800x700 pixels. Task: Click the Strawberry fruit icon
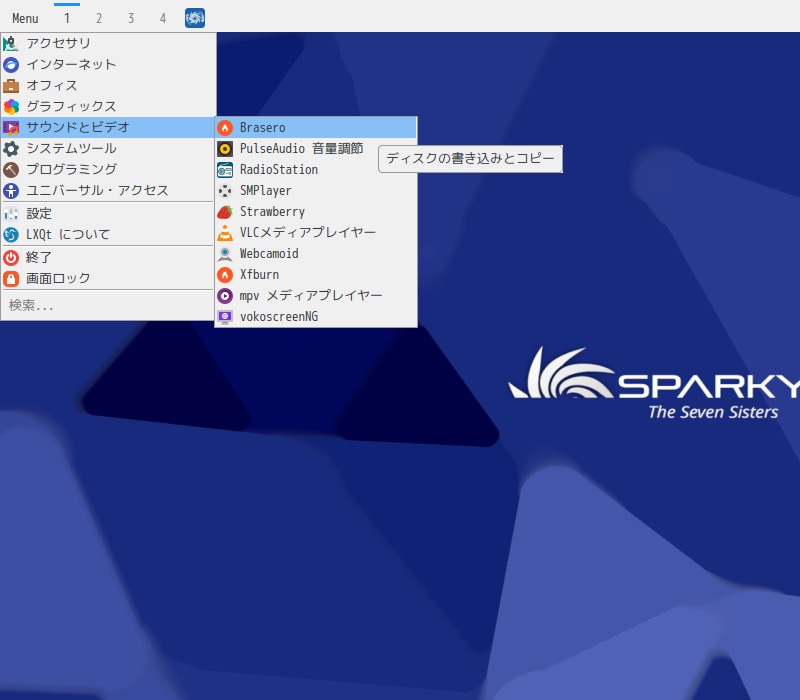point(225,212)
